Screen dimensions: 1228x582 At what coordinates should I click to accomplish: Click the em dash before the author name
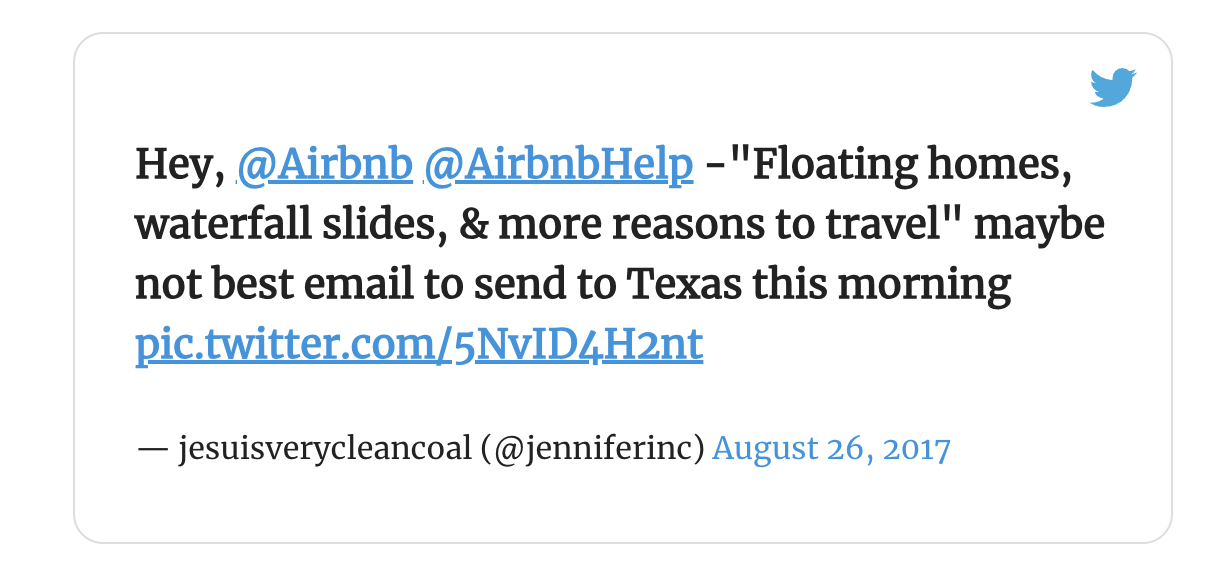click(x=152, y=450)
